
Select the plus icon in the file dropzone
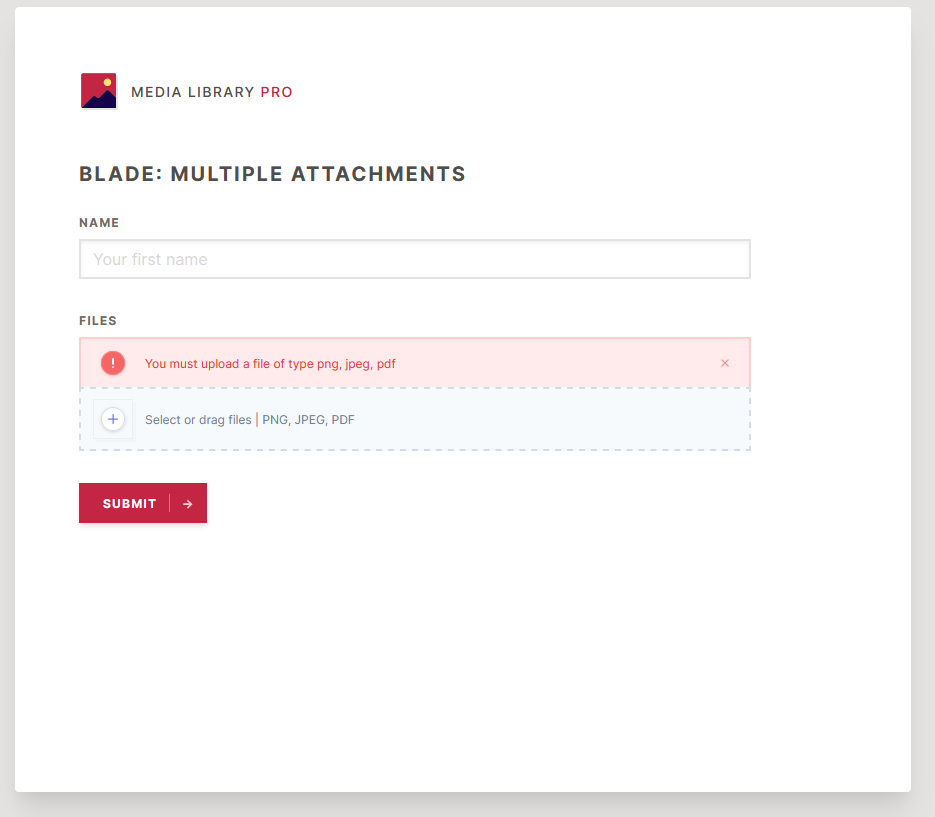(x=113, y=419)
